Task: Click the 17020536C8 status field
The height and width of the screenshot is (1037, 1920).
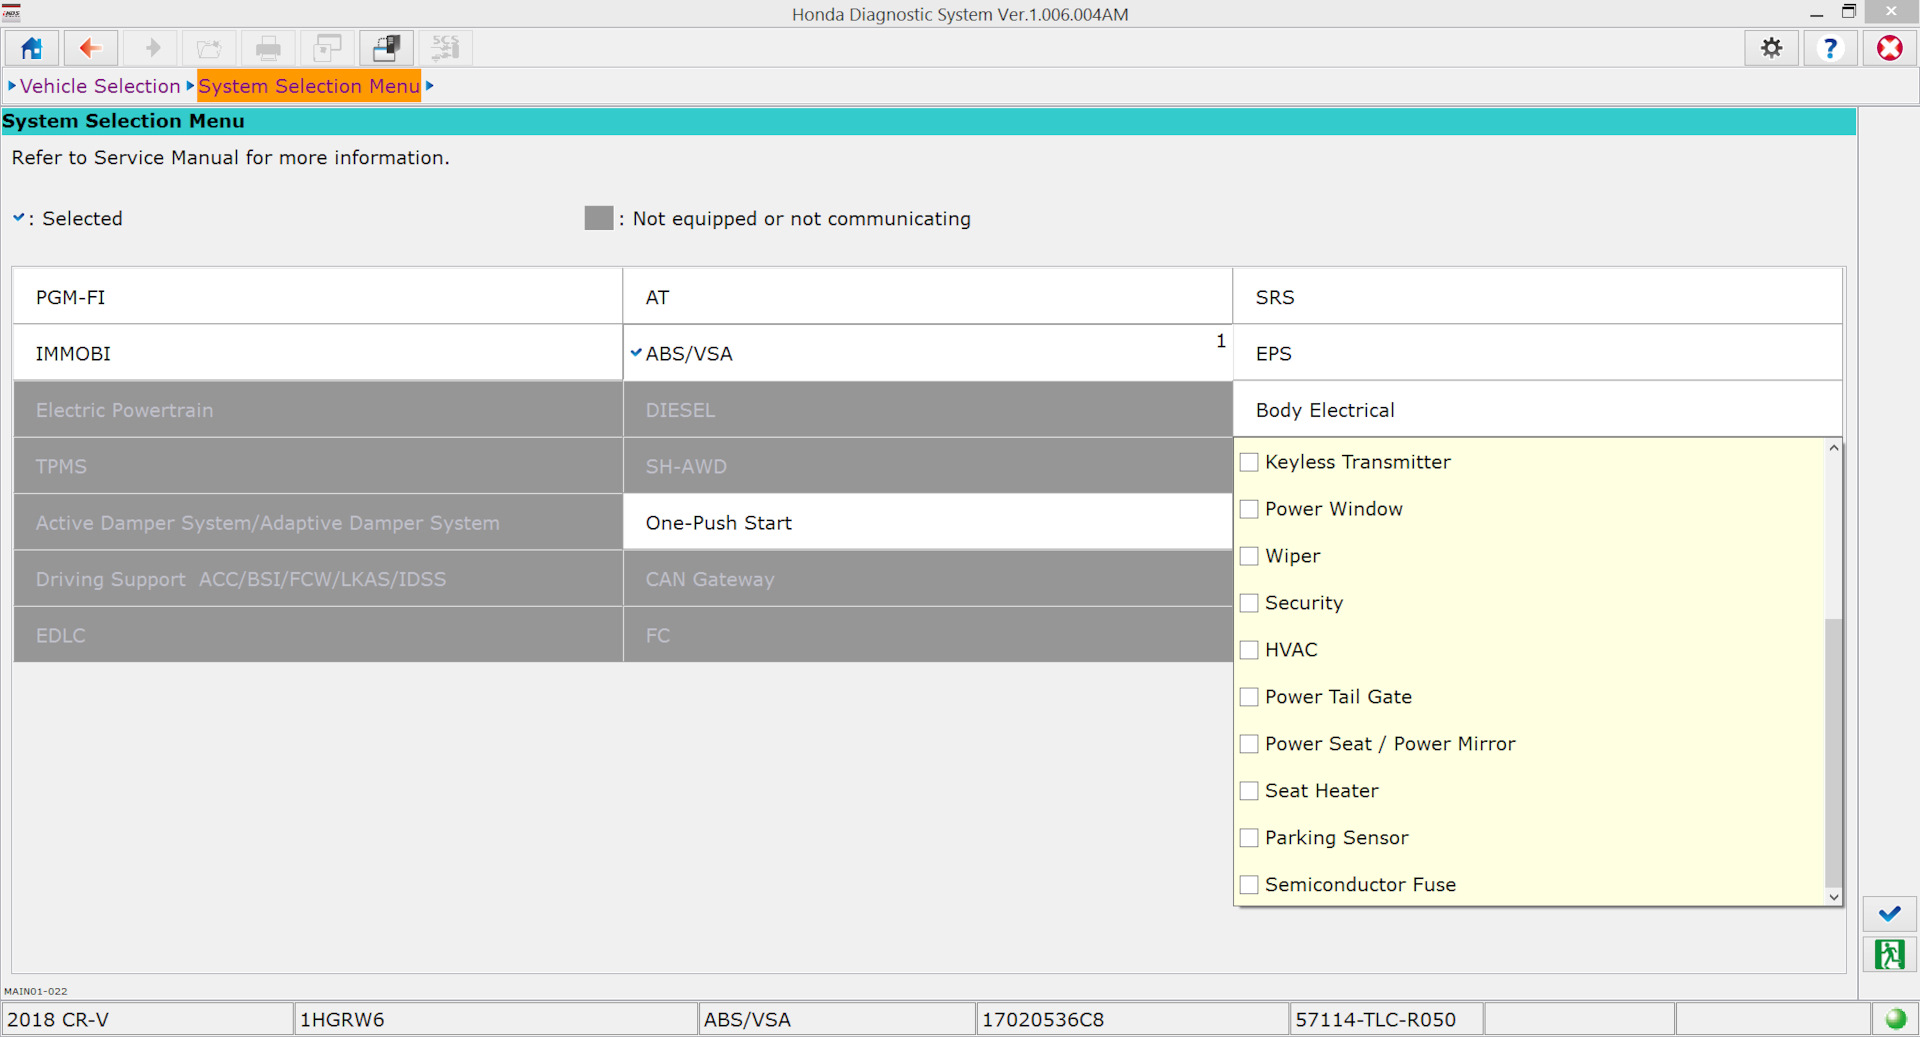Action: (x=1133, y=1019)
